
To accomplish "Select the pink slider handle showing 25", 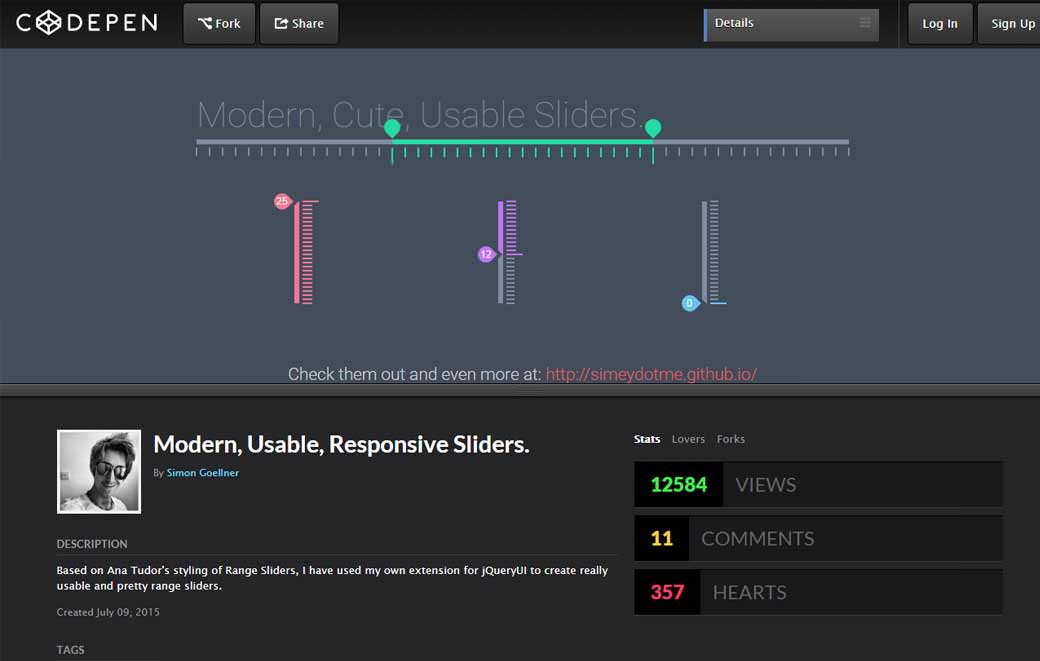I will (x=284, y=200).
